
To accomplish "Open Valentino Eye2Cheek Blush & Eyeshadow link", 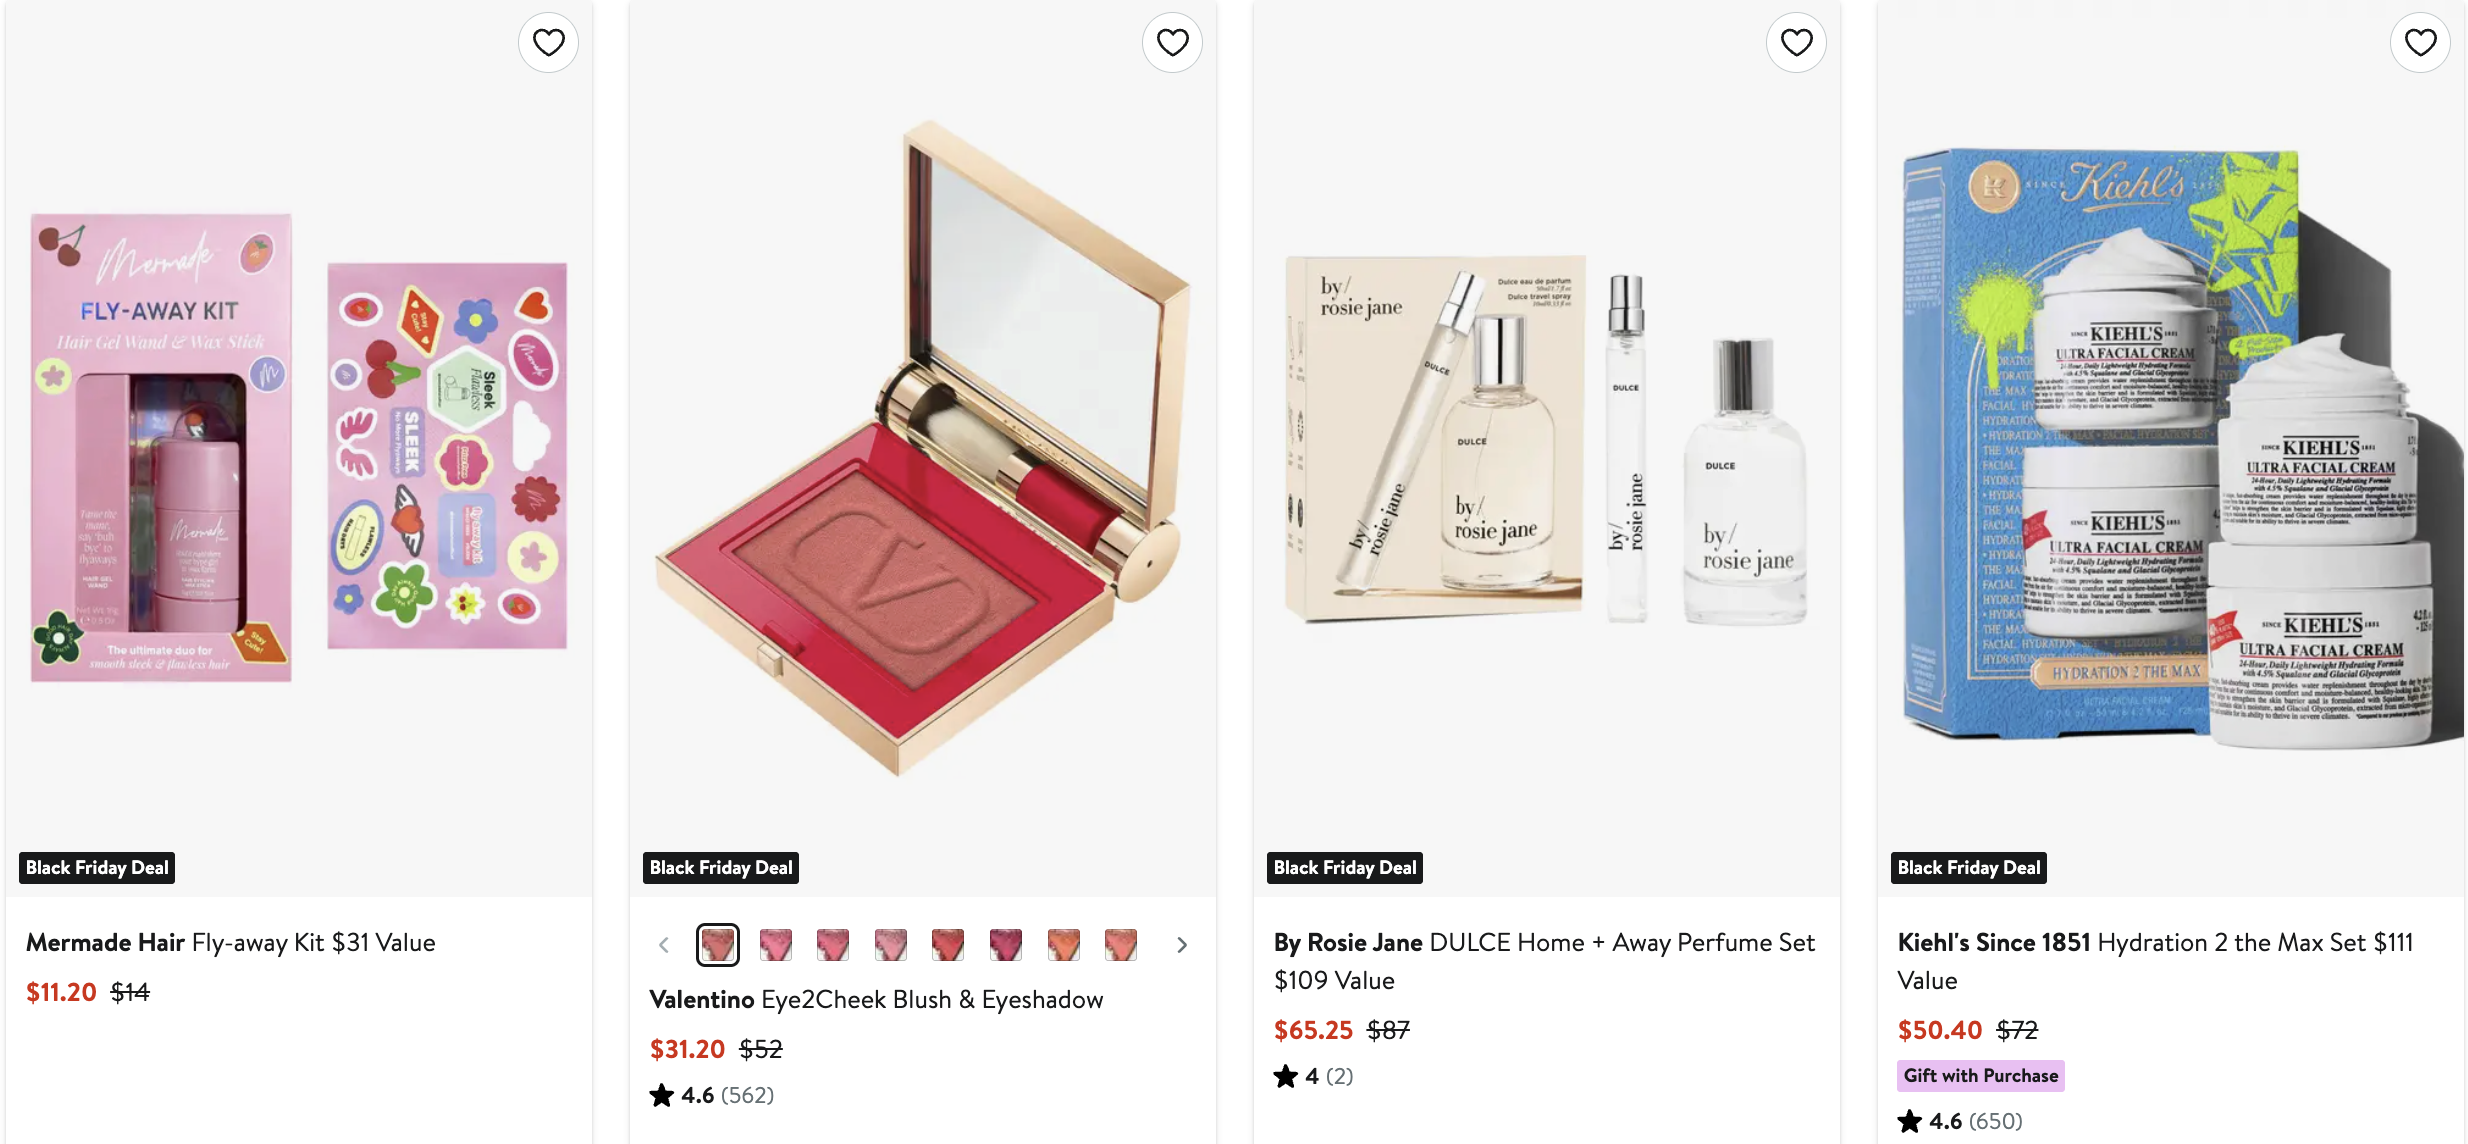I will [x=876, y=1000].
